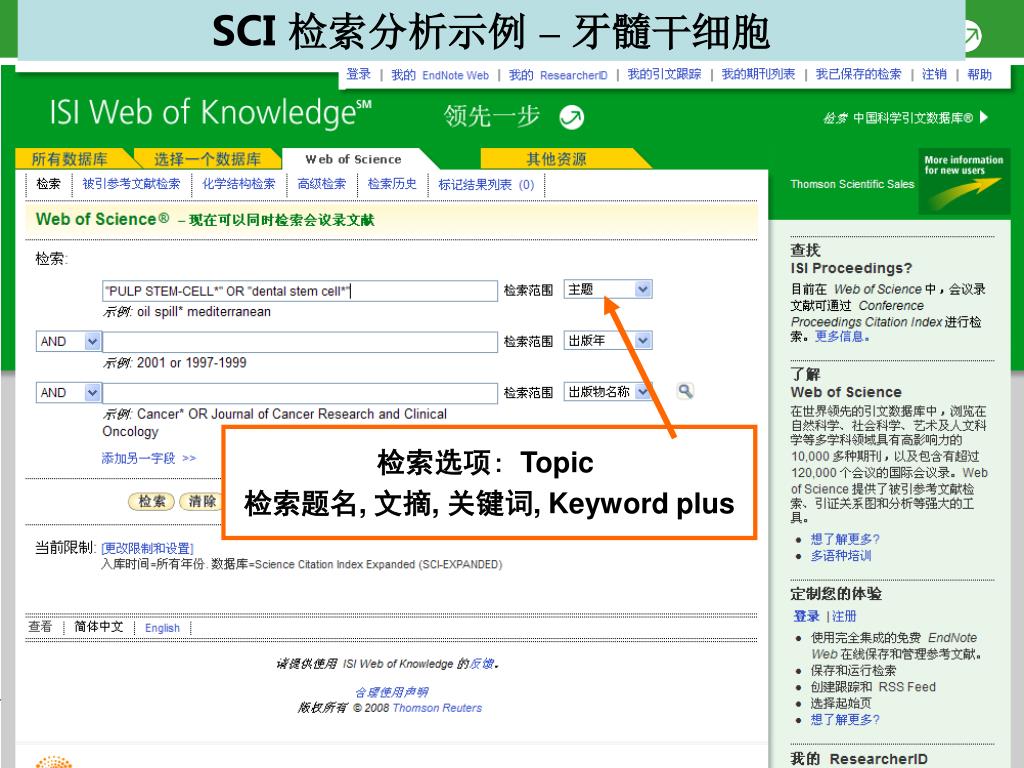Screen dimensions: 1024x768
Task: Click the 清除 clear button
Action: tap(202, 502)
